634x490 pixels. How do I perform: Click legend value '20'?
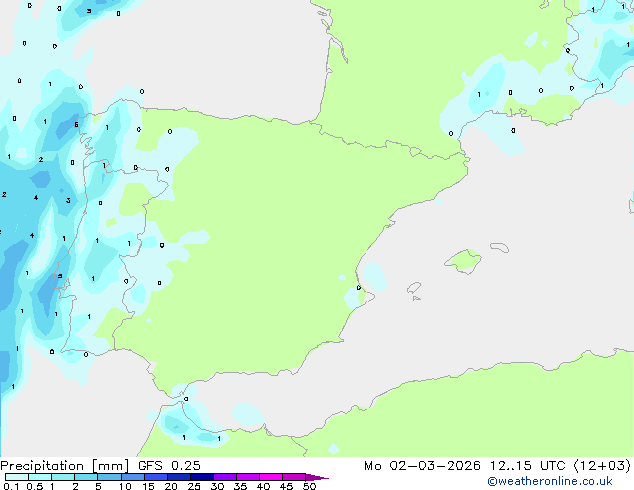pyautogui.click(x=171, y=486)
